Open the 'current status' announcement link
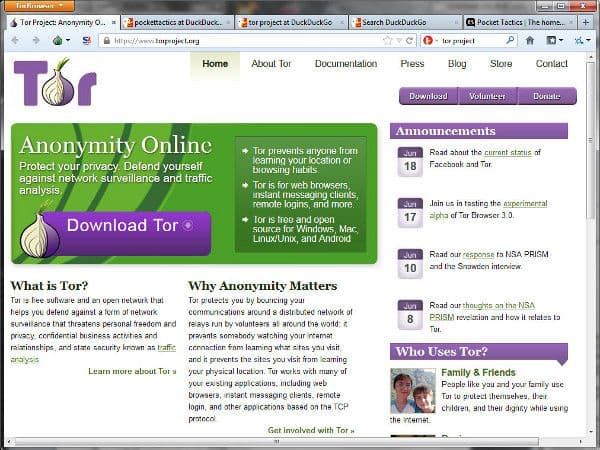Image resolution: width=600 pixels, height=450 pixels. point(508,153)
